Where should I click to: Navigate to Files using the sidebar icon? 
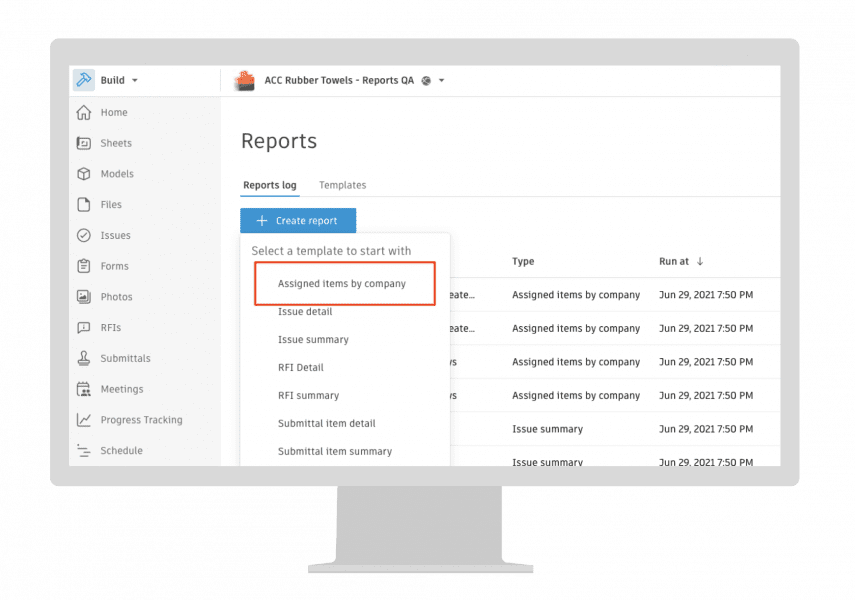click(110, 204)
